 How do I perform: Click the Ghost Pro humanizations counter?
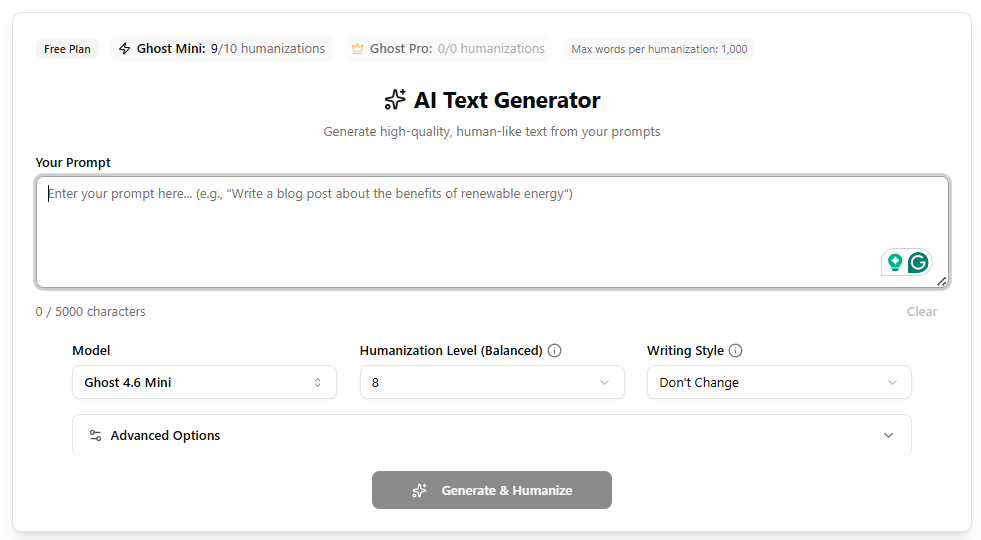pos(448,49)
